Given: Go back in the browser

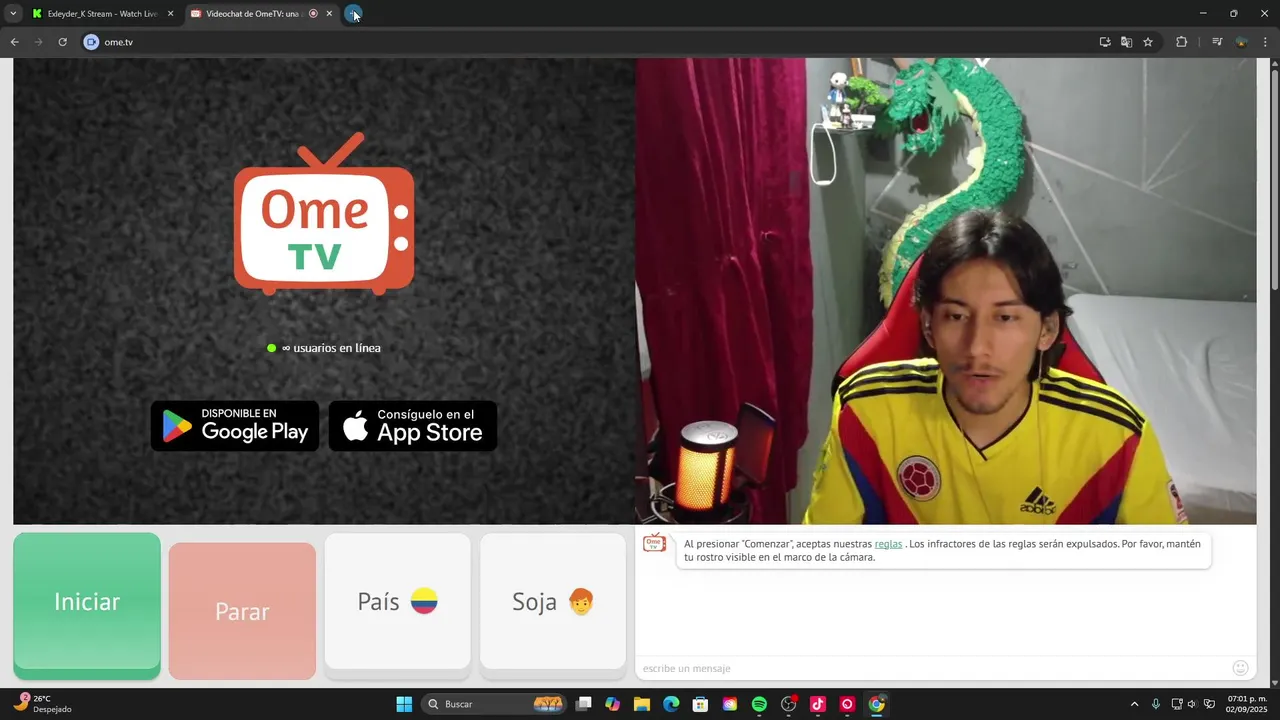Looking at the screenshot, I should point(14,42).
